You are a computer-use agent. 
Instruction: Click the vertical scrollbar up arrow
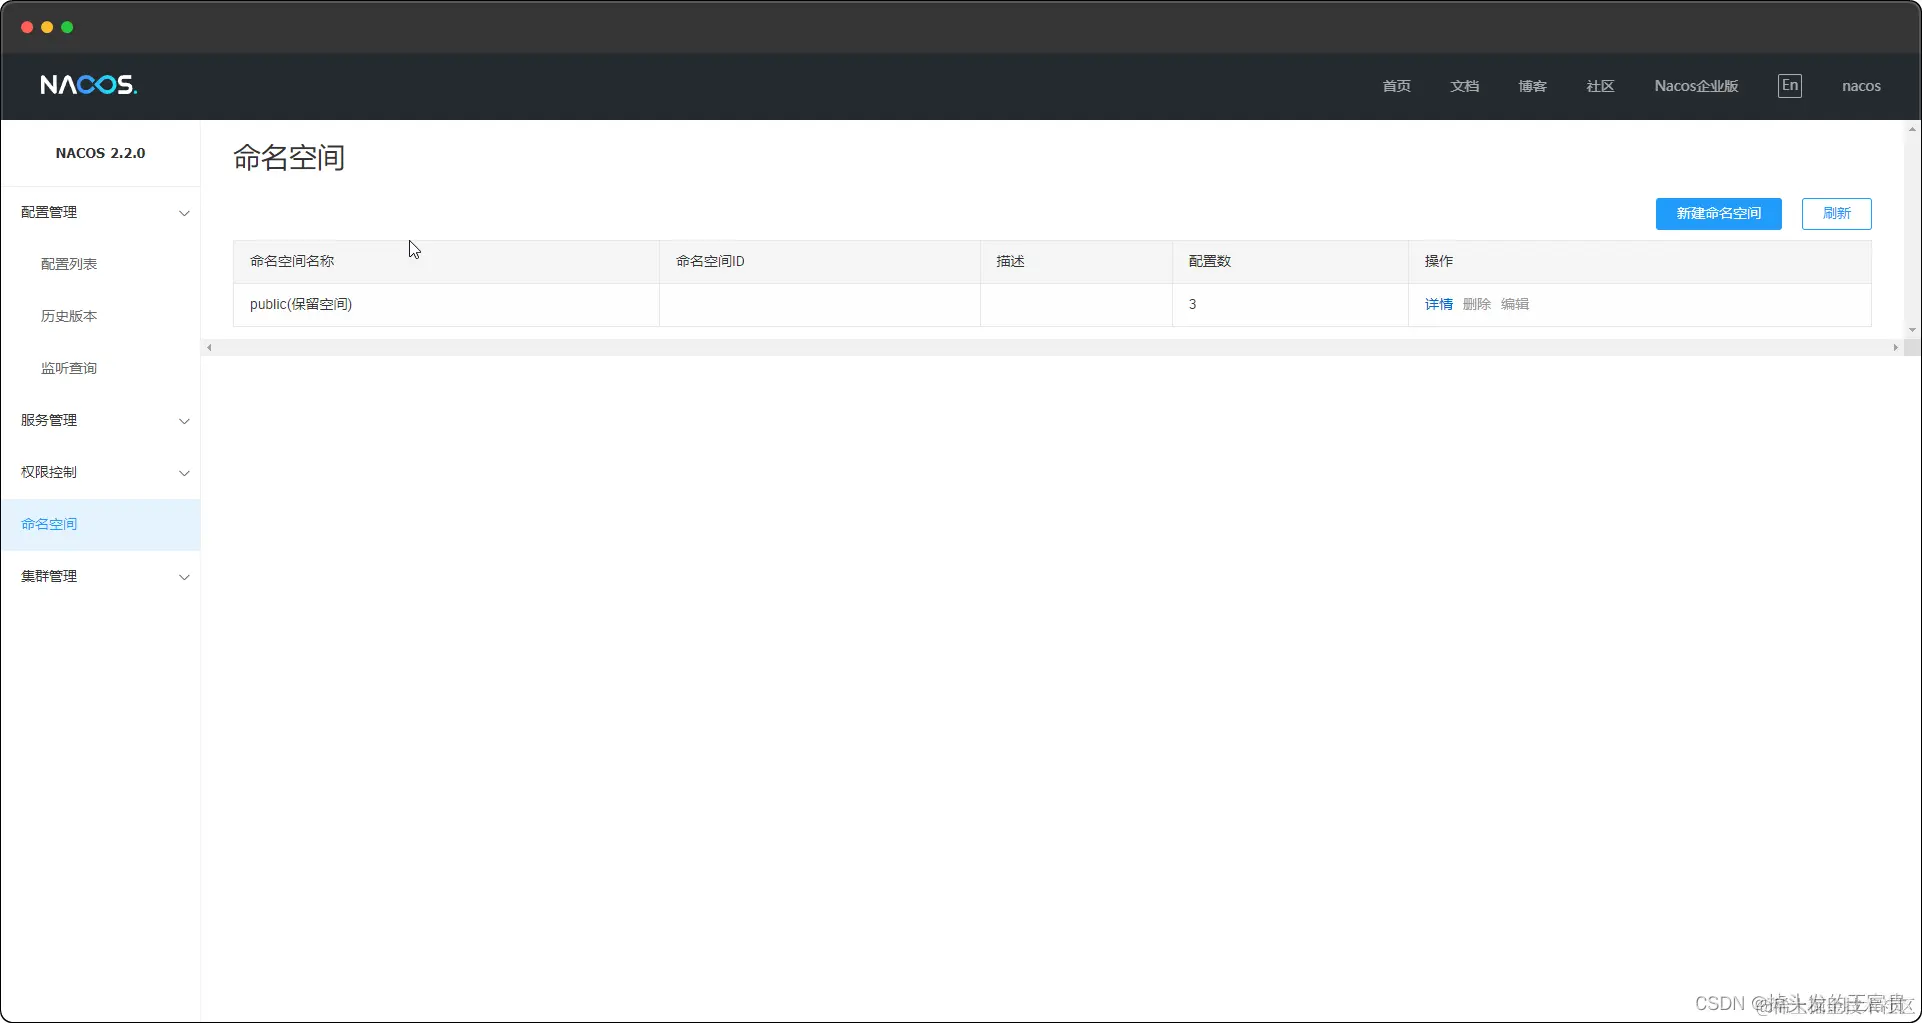[x=1912, y=129]
